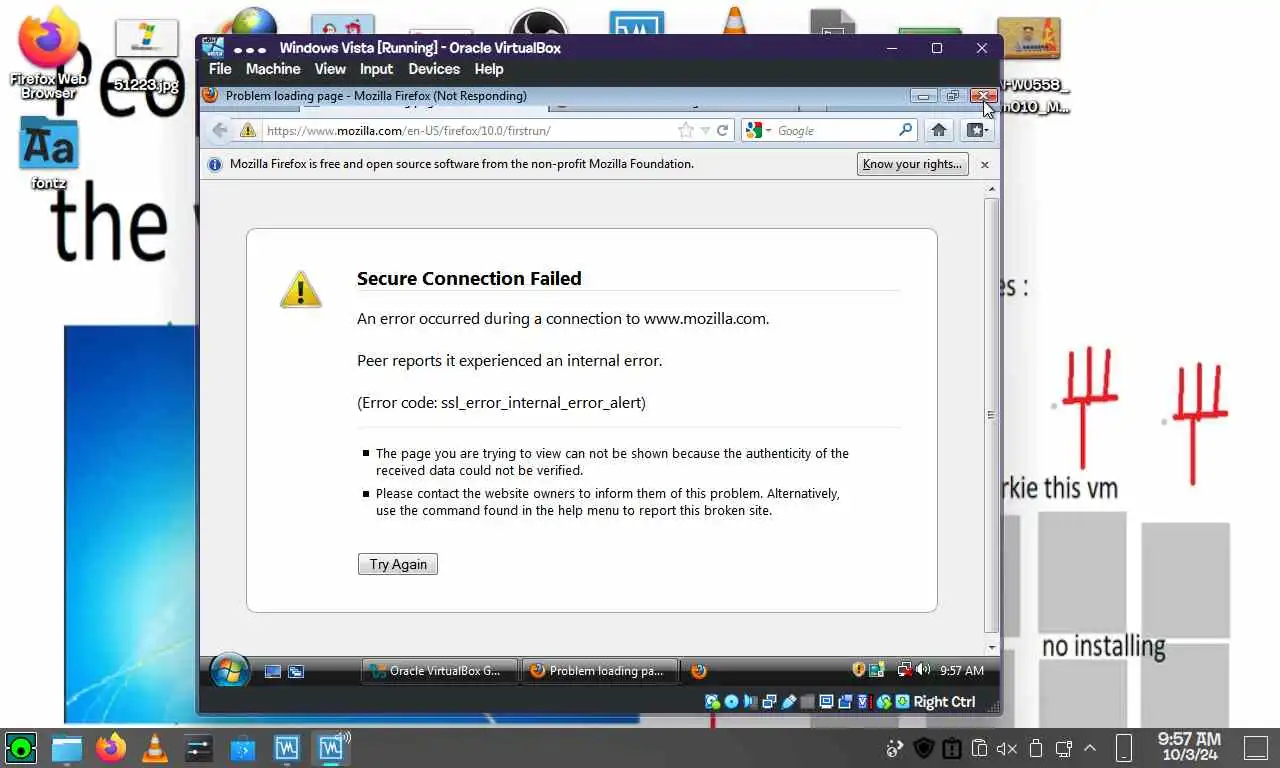Open the View menu in VirtualBox

330,69
